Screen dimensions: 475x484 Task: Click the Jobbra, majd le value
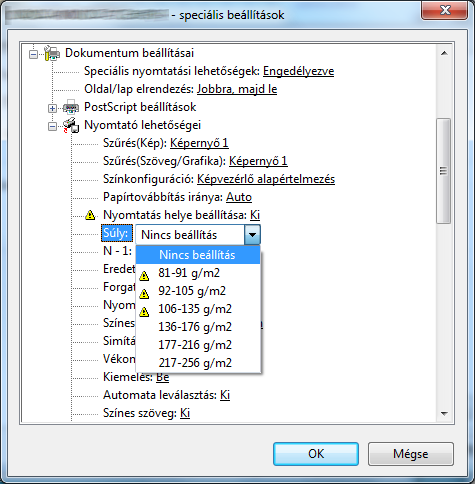(x=237, y=89)
